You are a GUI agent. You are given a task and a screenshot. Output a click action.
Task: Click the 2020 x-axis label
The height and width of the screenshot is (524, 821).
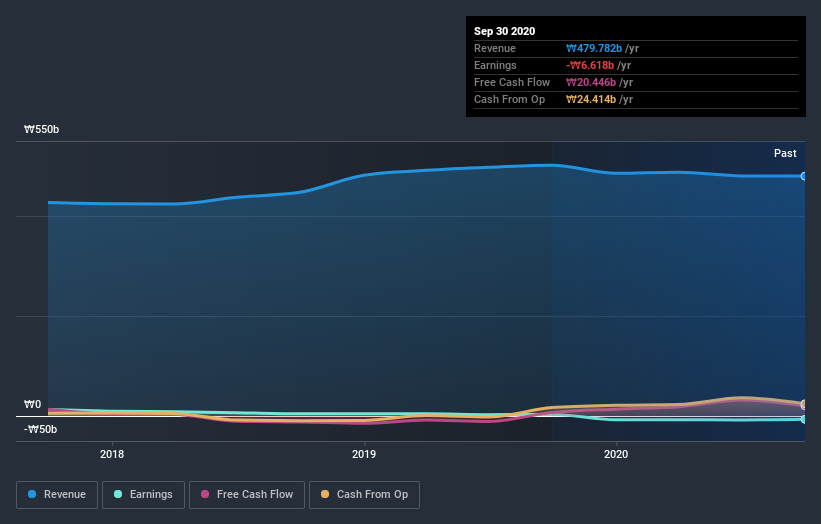616,454
